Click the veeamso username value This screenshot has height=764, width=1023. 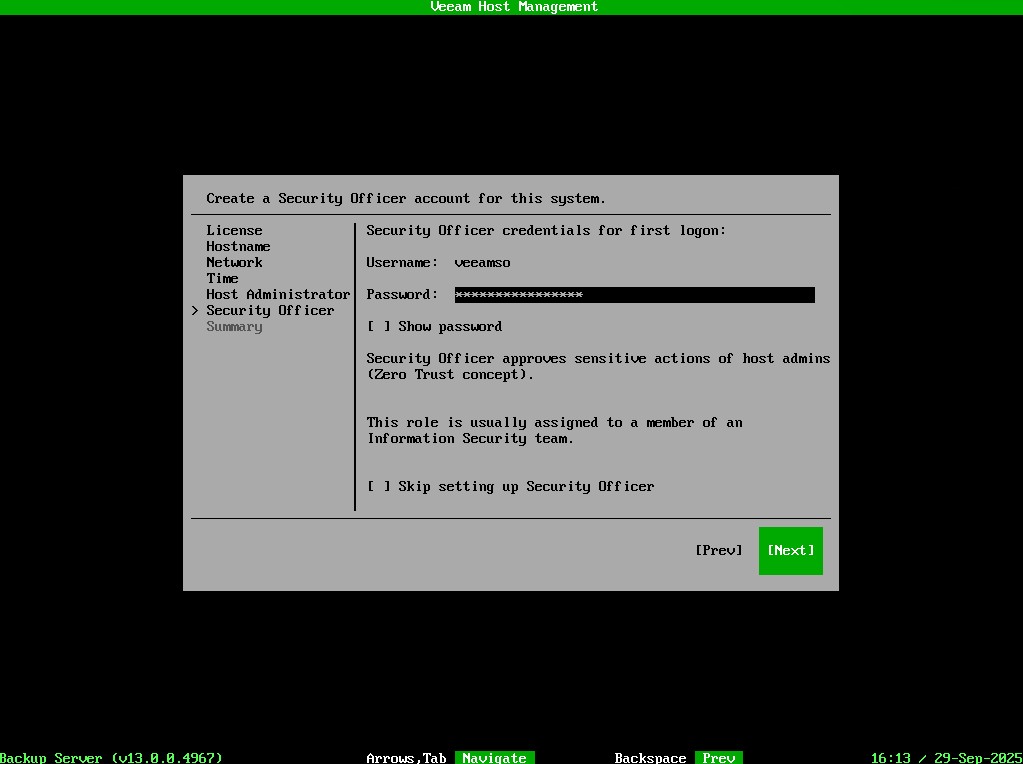482,262
